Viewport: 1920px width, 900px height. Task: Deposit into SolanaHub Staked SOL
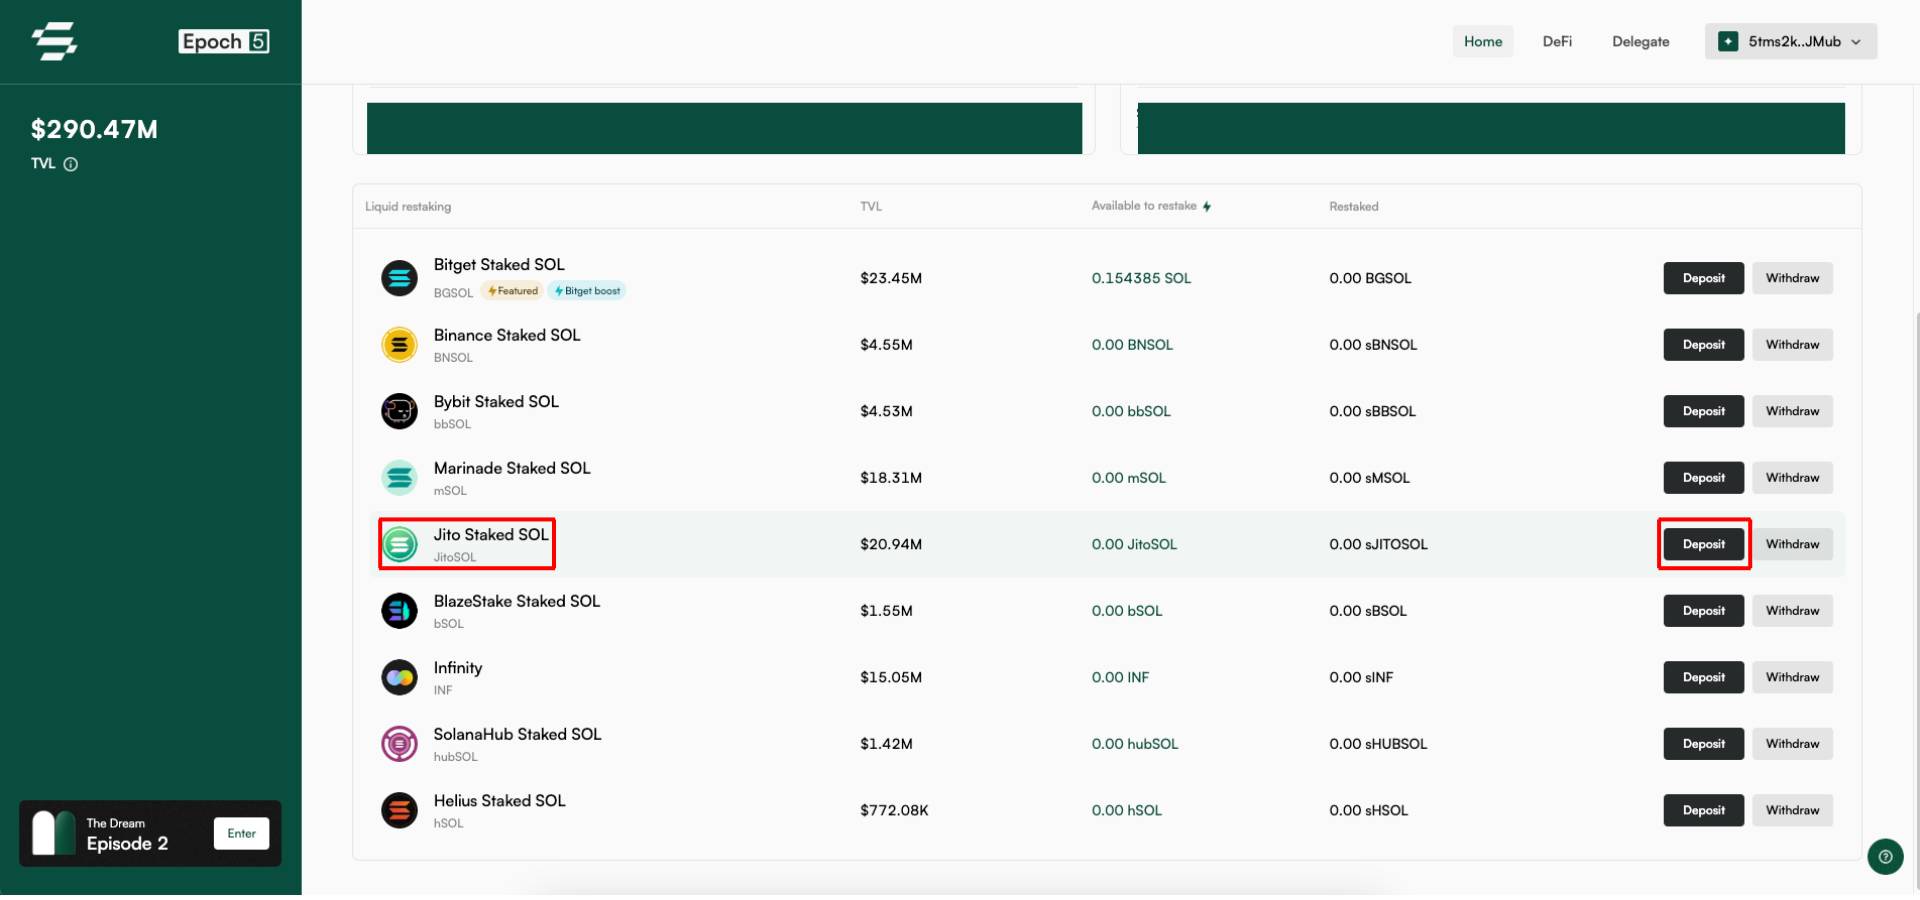(1704, 744)
